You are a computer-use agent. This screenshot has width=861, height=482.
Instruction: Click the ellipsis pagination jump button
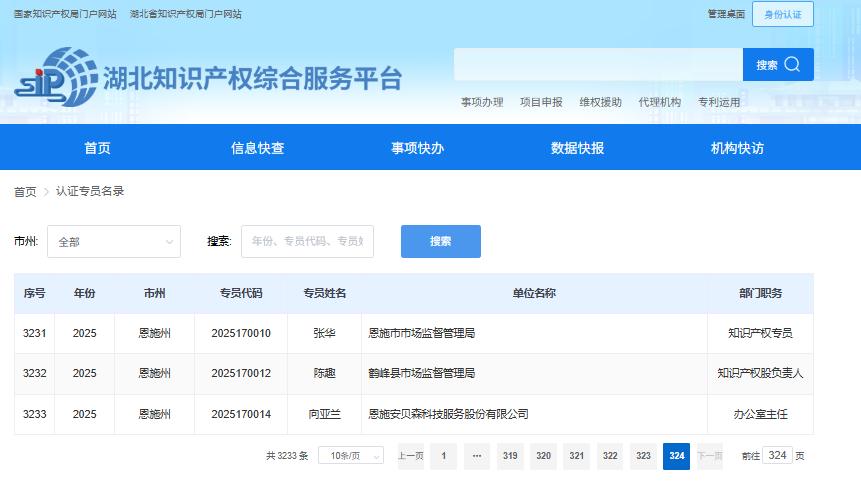tap(476, 456)
